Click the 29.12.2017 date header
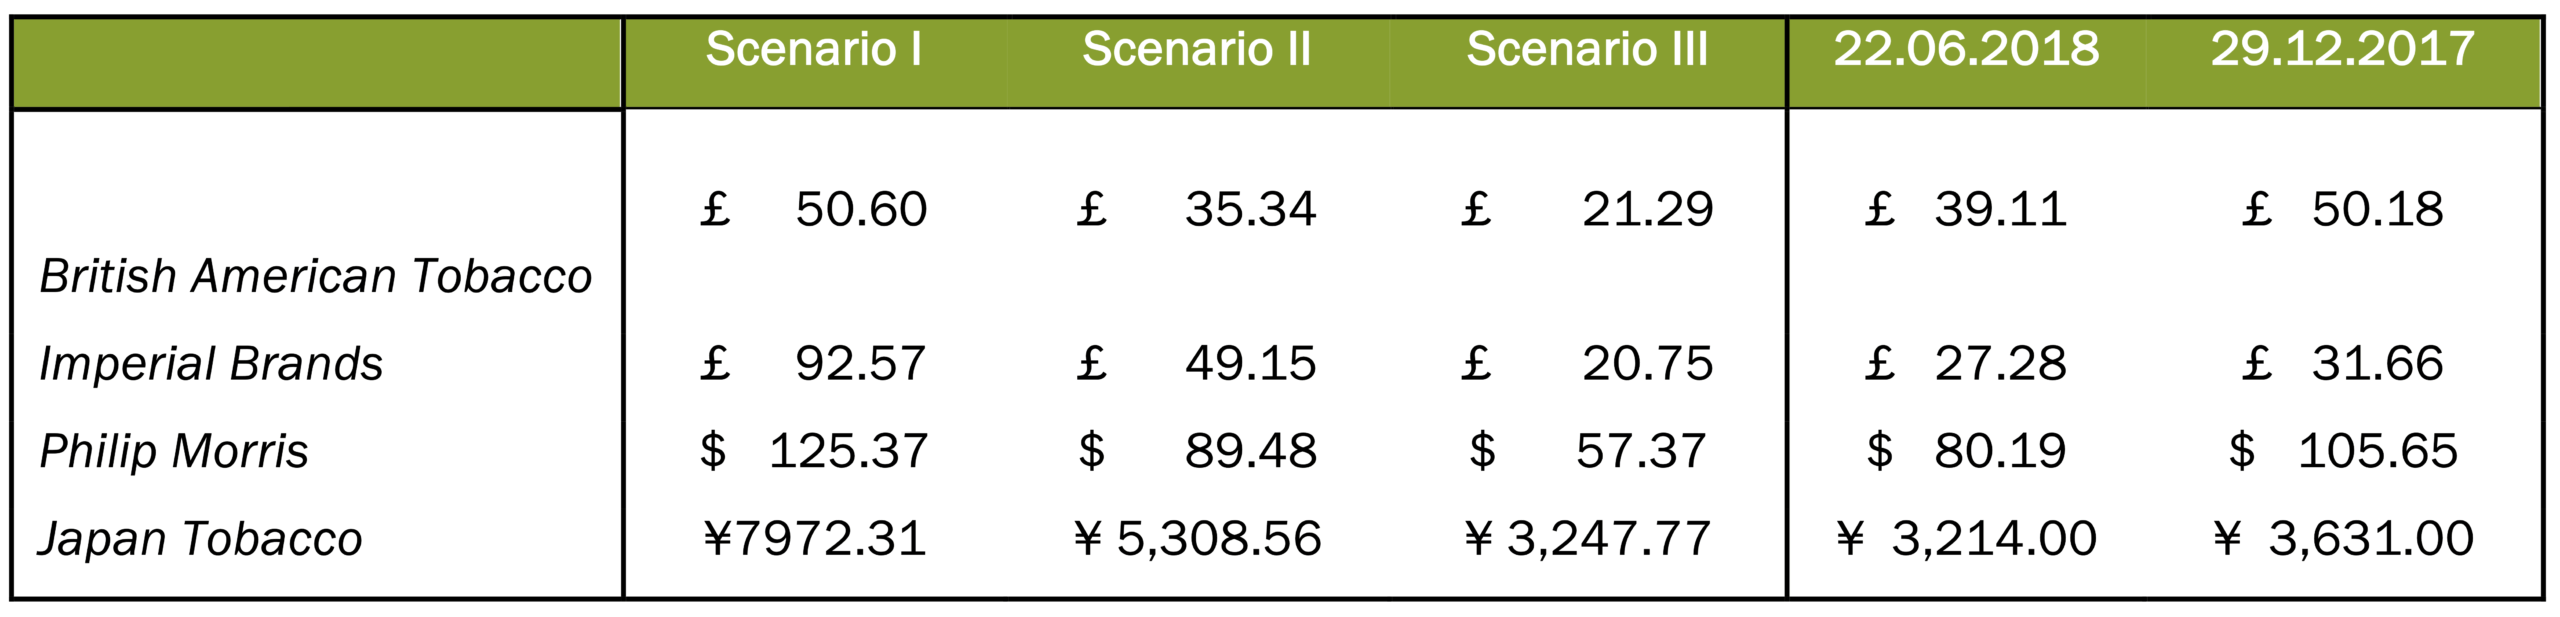Image resolution: width=2560 pixels, height=617 pixels. pos(2342,50)
